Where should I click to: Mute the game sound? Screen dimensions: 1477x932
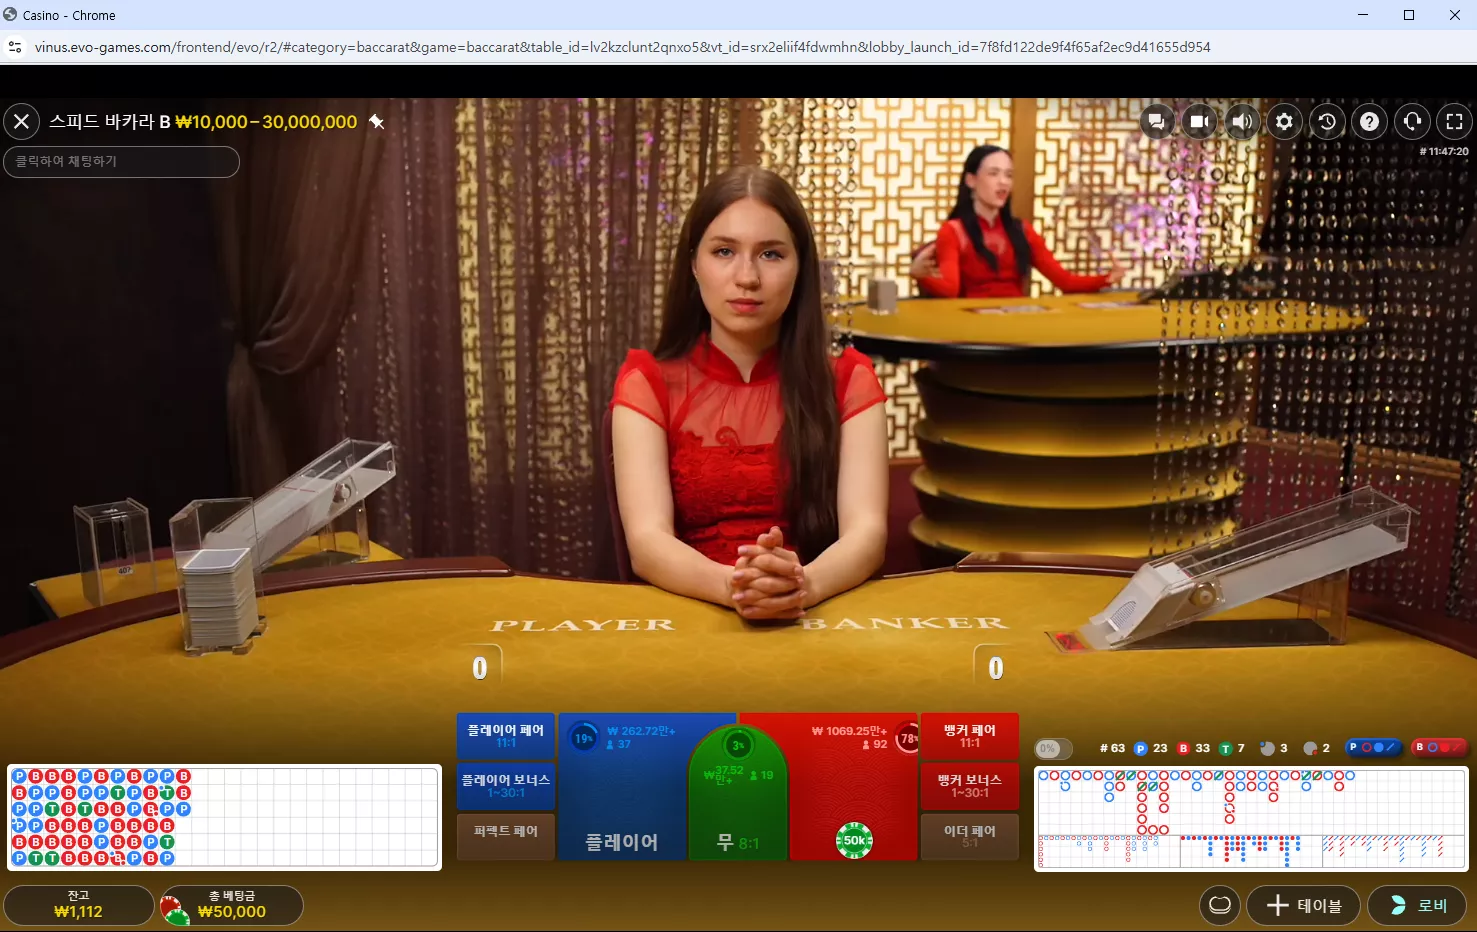coord(1242,122)
